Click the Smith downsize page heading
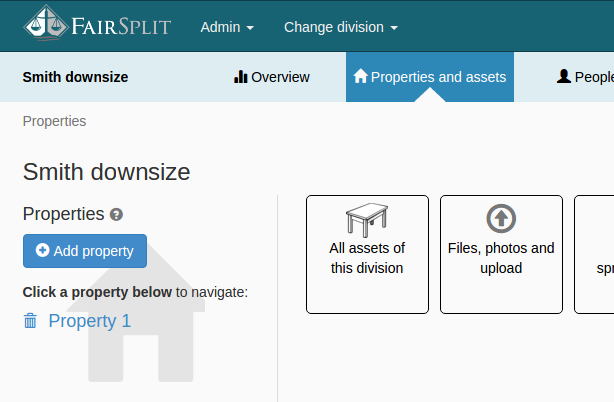 (107, 172)
